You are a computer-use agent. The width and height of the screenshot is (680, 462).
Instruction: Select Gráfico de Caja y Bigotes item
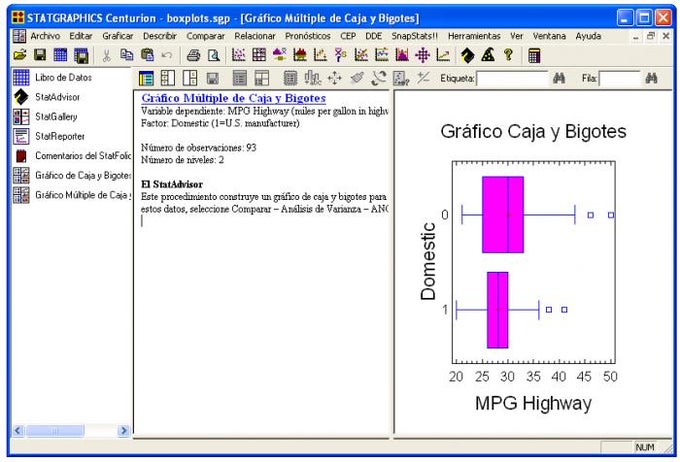83,175
